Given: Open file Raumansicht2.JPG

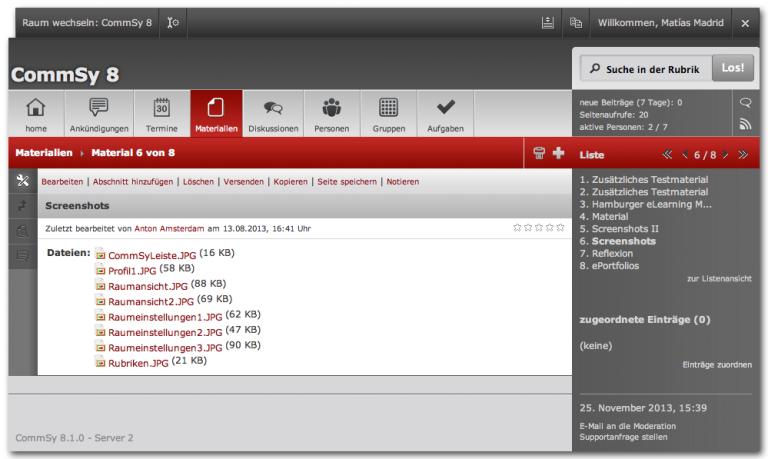Looking at the screenshot, I should [151, 302].
